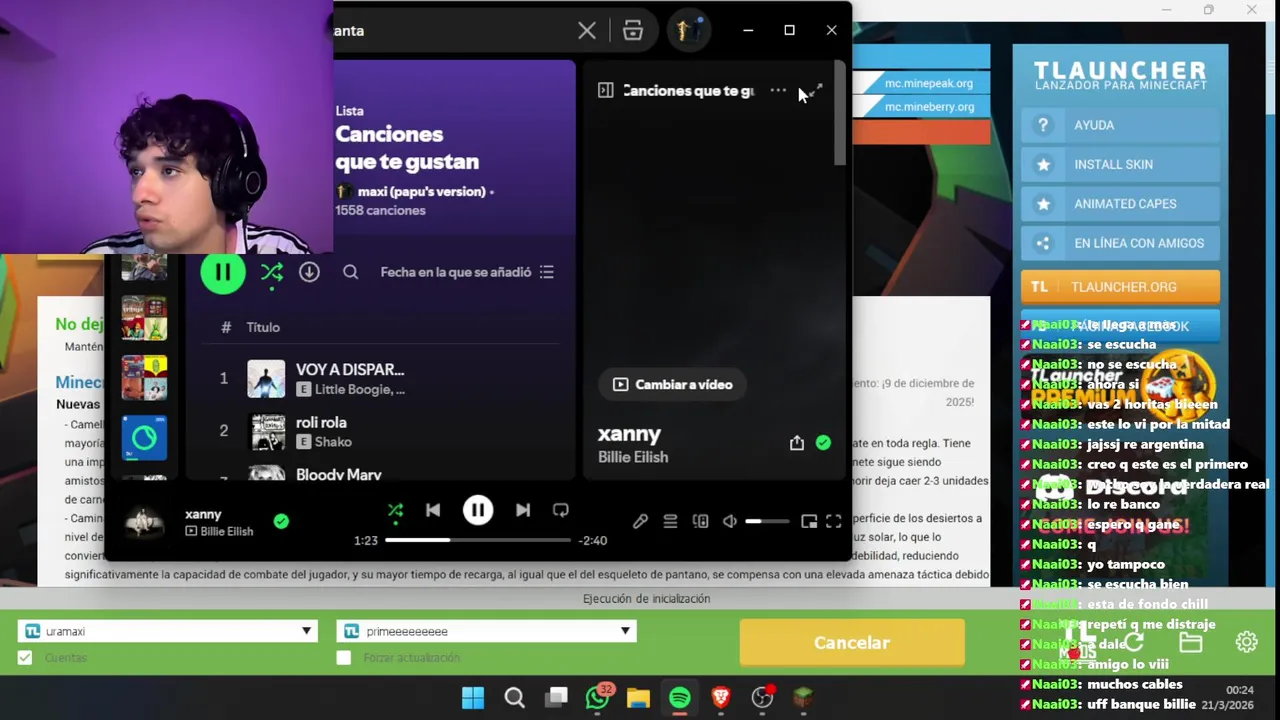Open more options in now playing panel
Image resolution: width=1280 pixels, height=720 pixels.
tap(778, 91)
